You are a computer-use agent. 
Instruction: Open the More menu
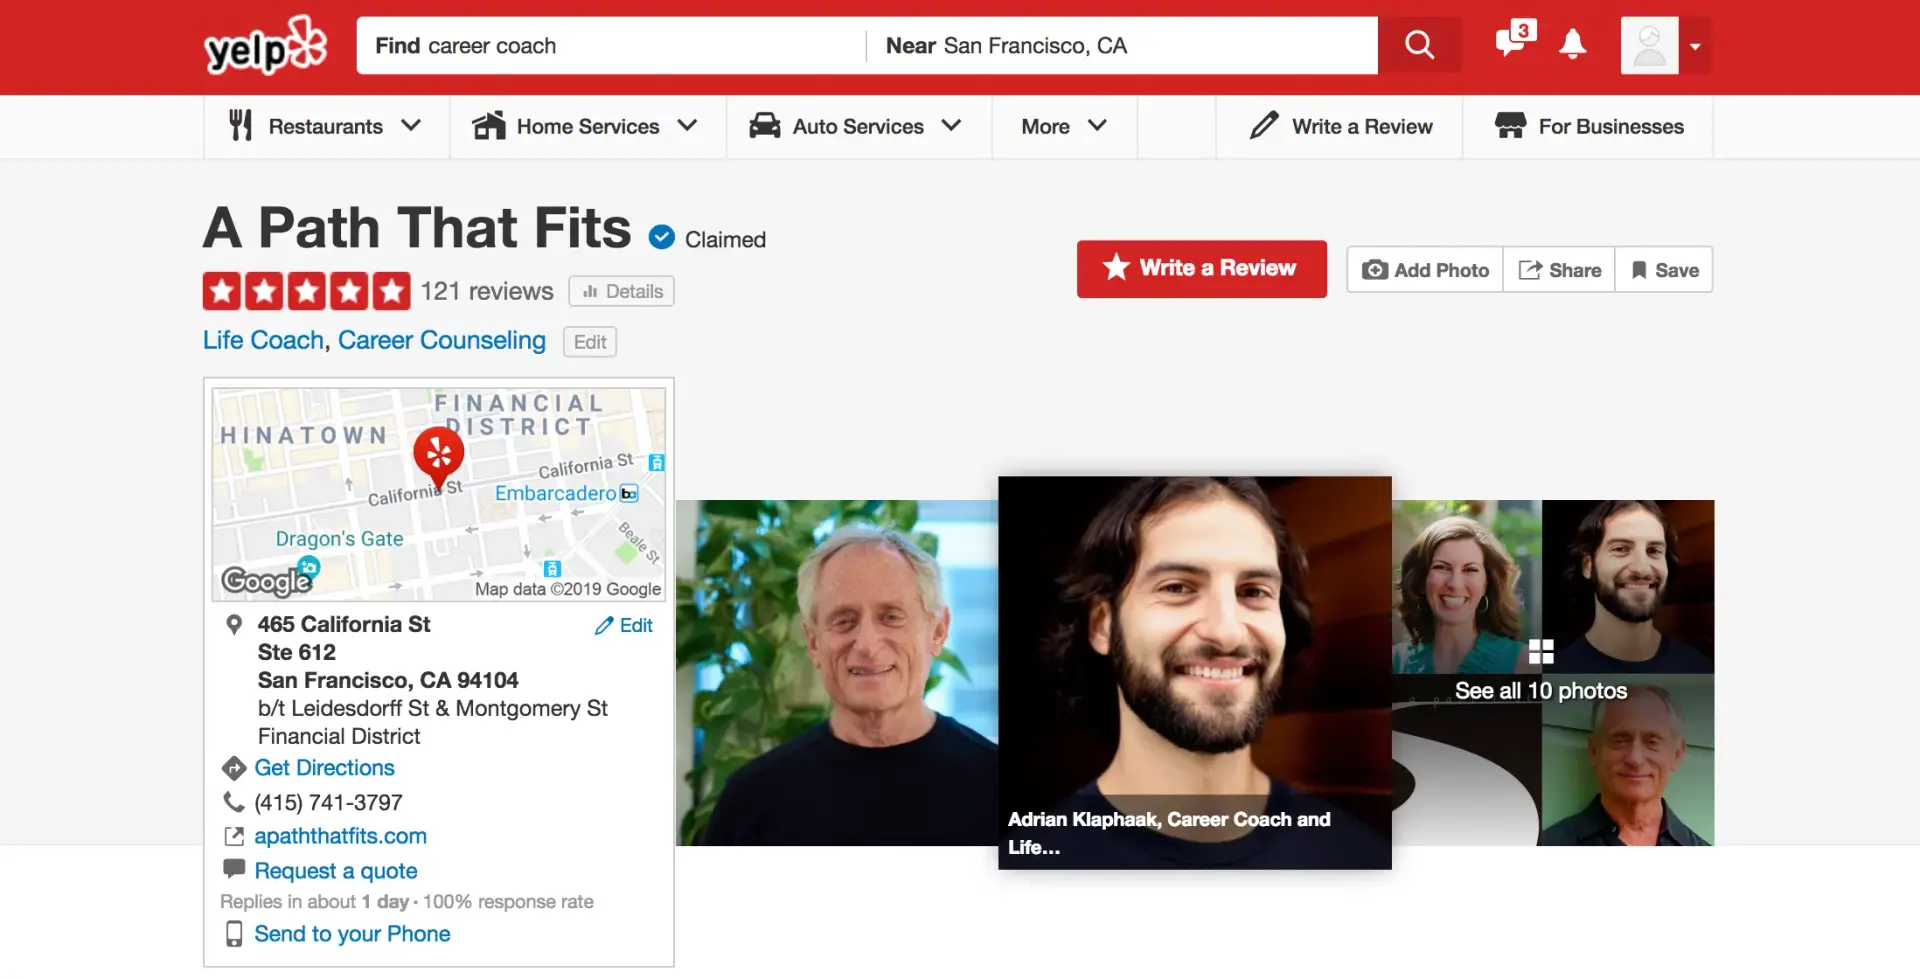(x=1063, y=127)
